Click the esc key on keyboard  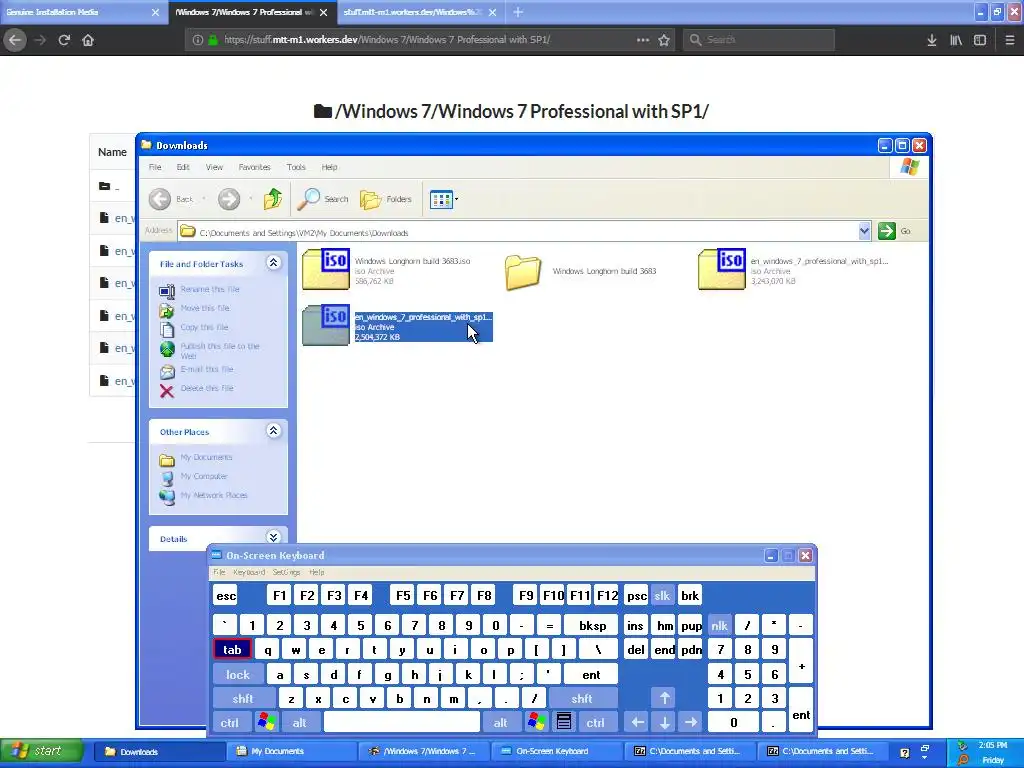(226, 596)
